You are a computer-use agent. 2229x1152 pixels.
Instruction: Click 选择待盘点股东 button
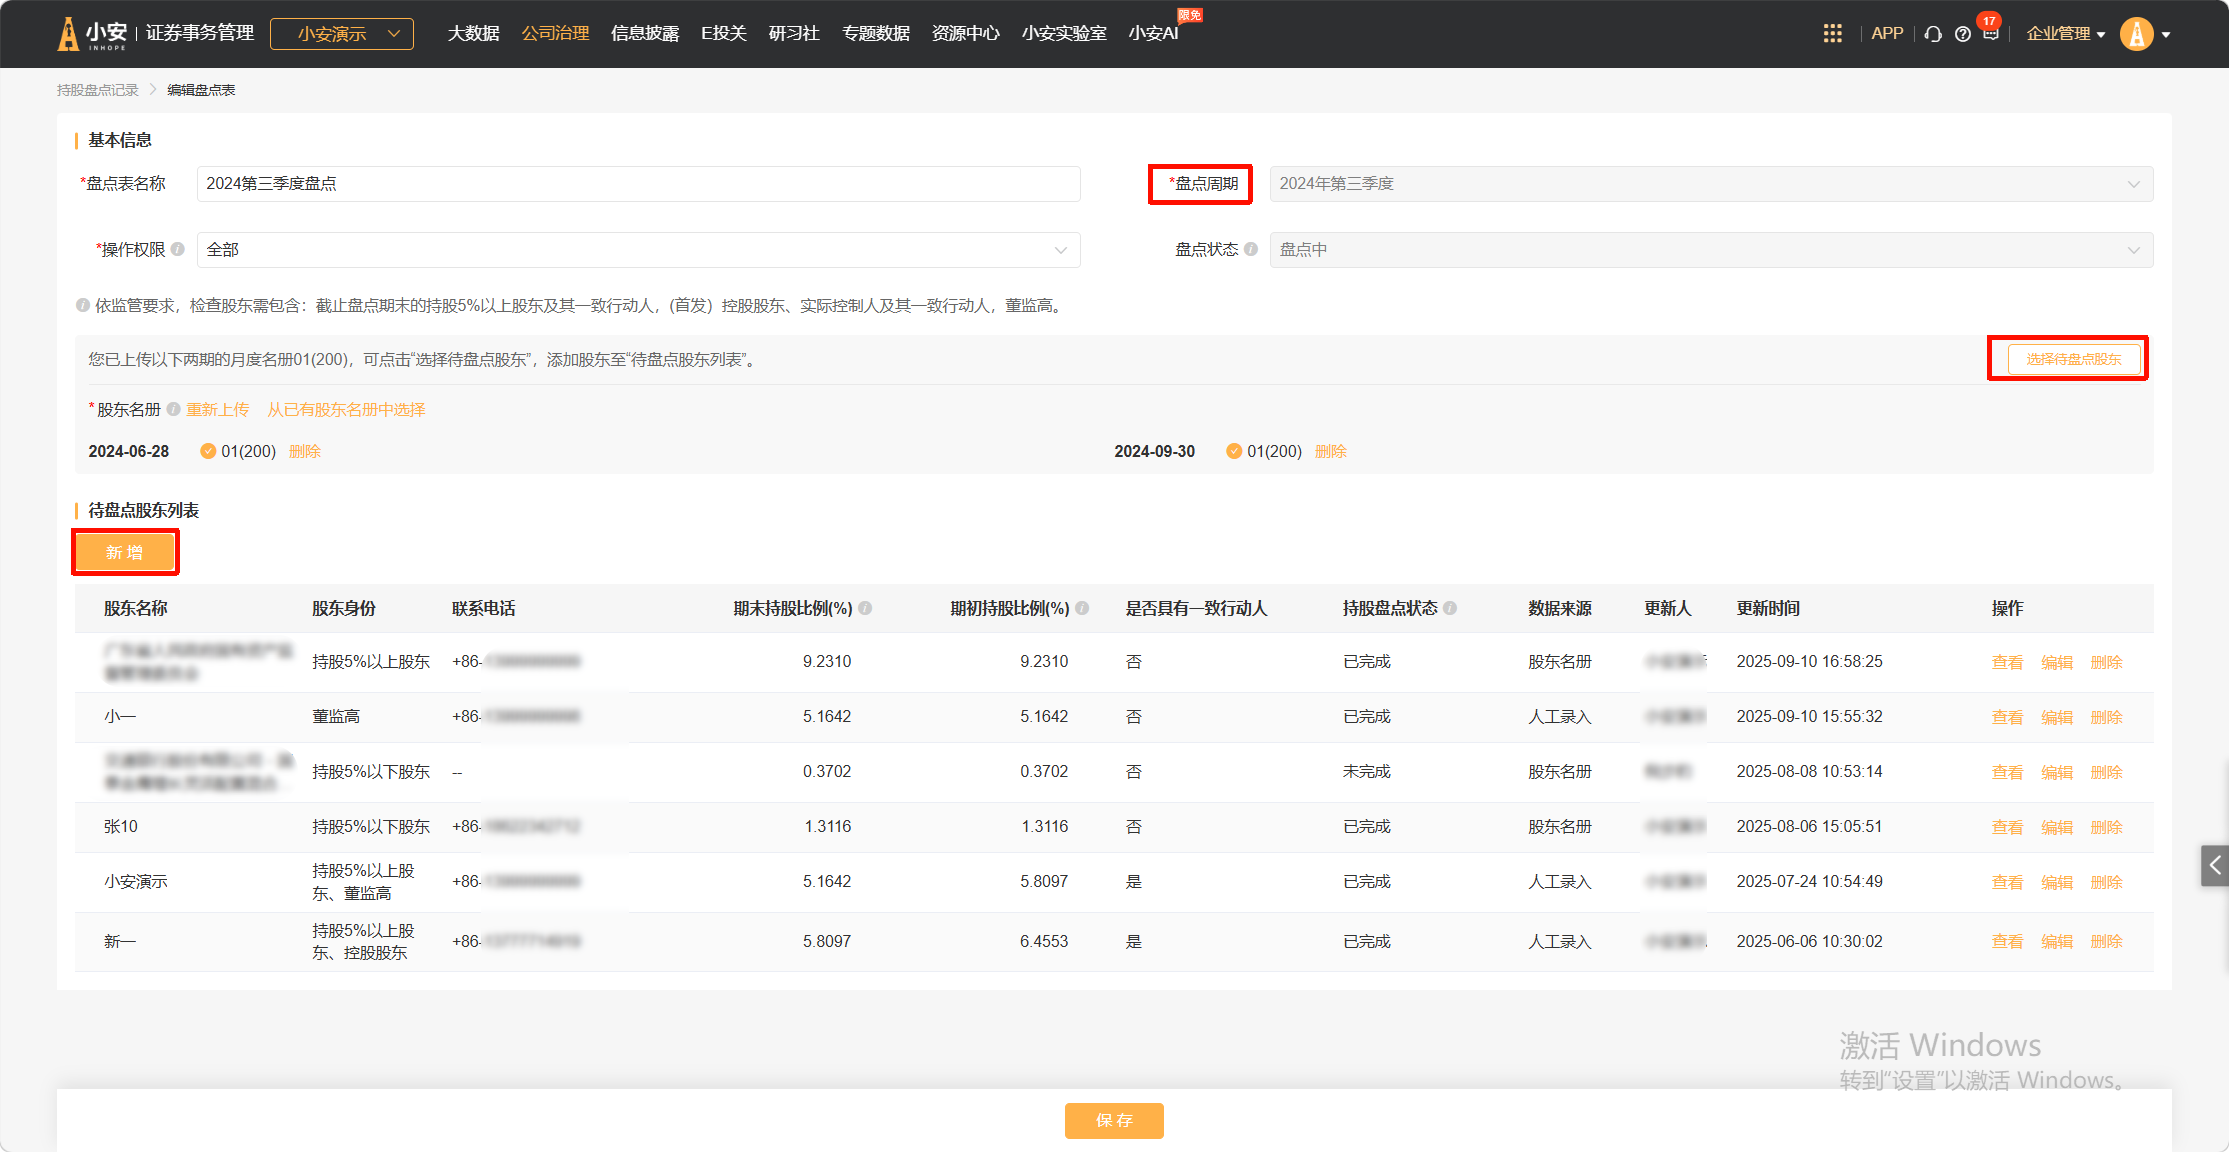point(2073,359)
